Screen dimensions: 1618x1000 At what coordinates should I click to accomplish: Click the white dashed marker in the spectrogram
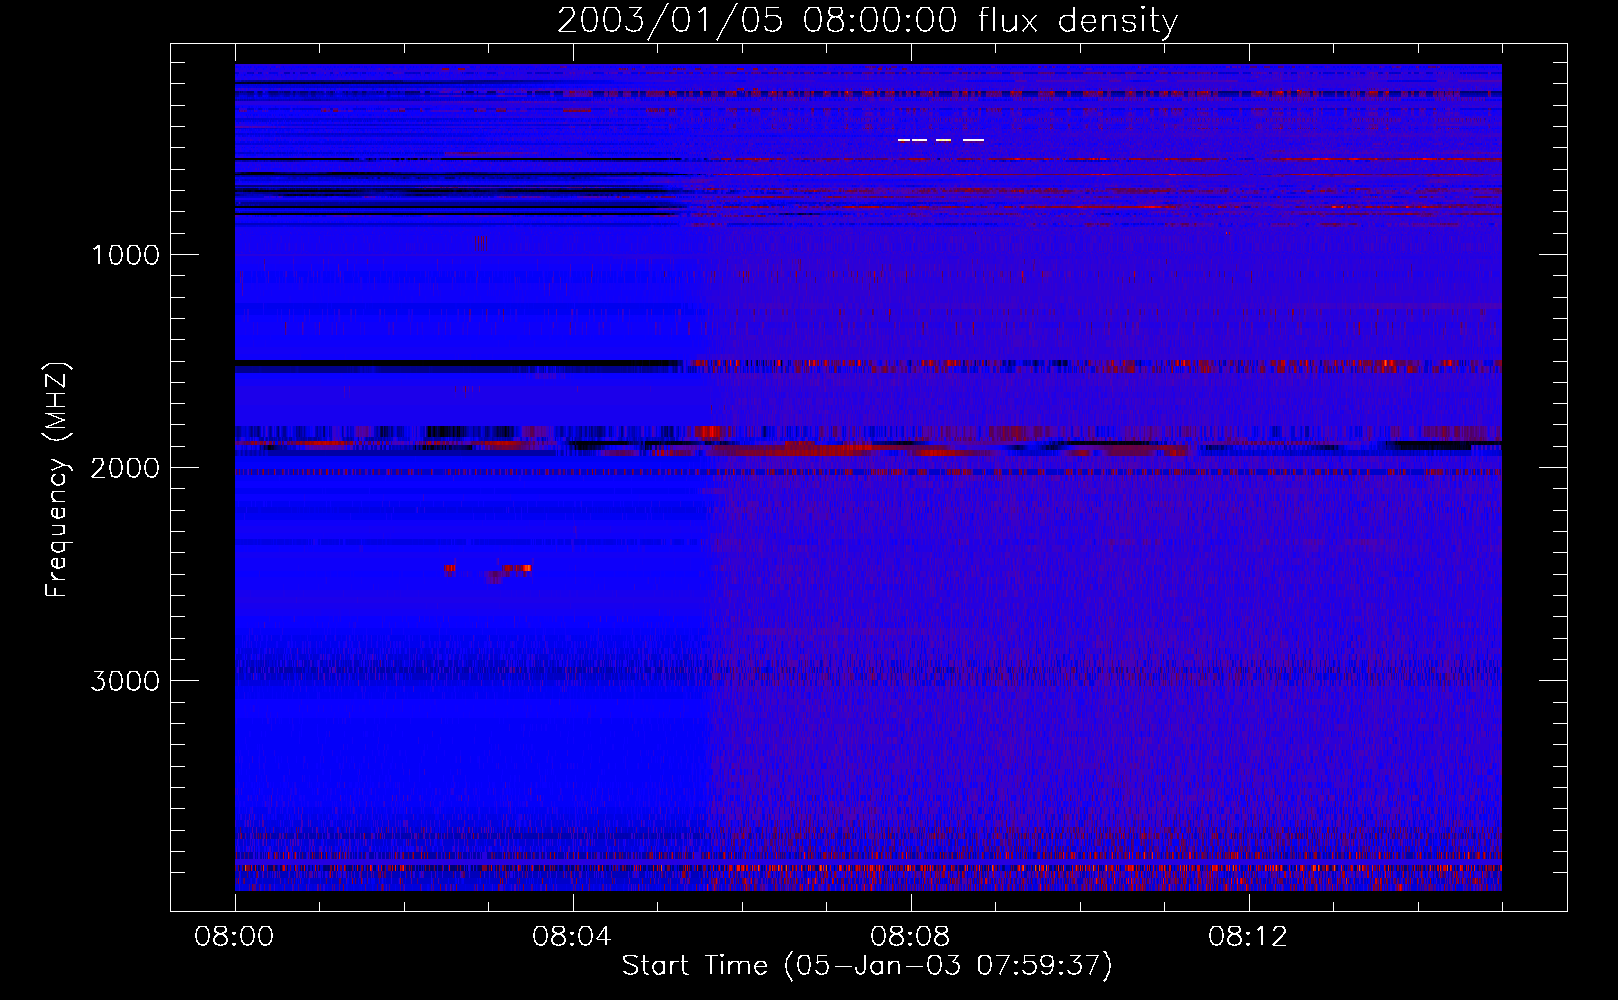[x=941, y=140]
